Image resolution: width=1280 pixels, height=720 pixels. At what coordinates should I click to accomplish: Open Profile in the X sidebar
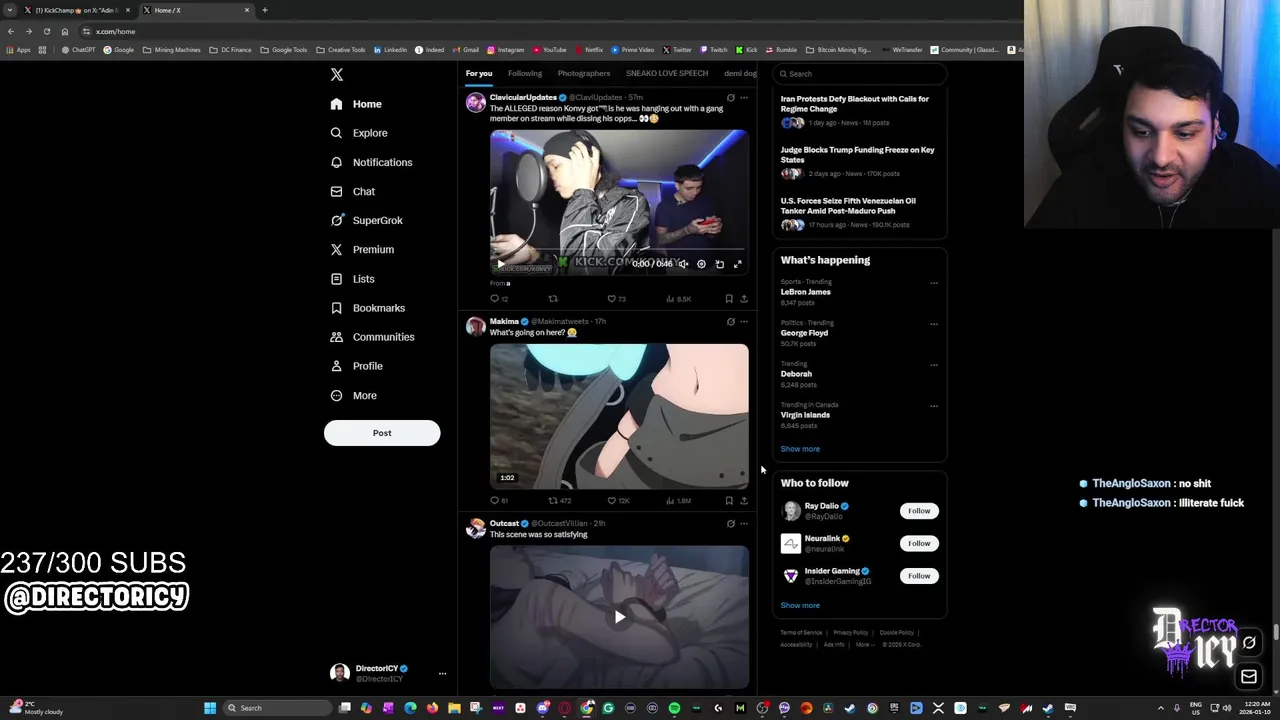coord(357,366)
